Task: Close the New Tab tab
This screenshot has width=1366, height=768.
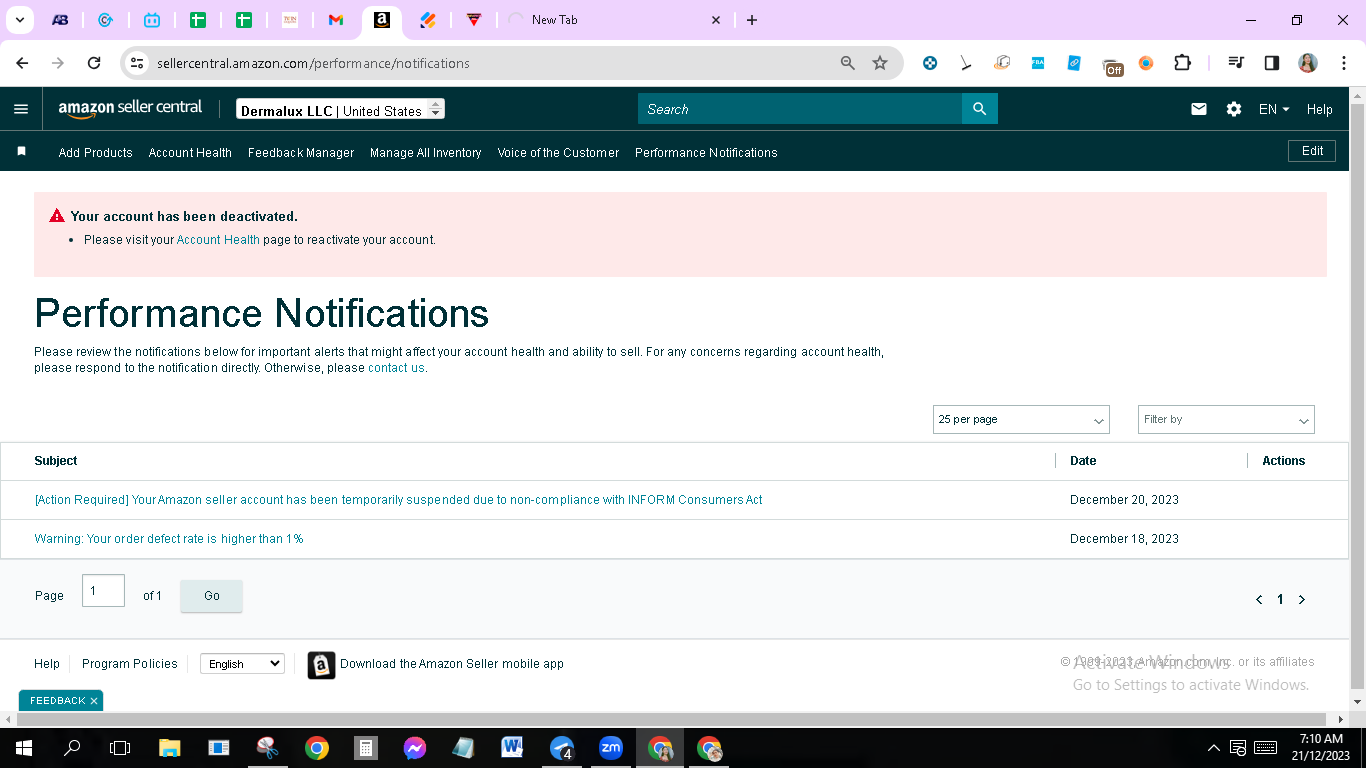Action: pos(716,20)
